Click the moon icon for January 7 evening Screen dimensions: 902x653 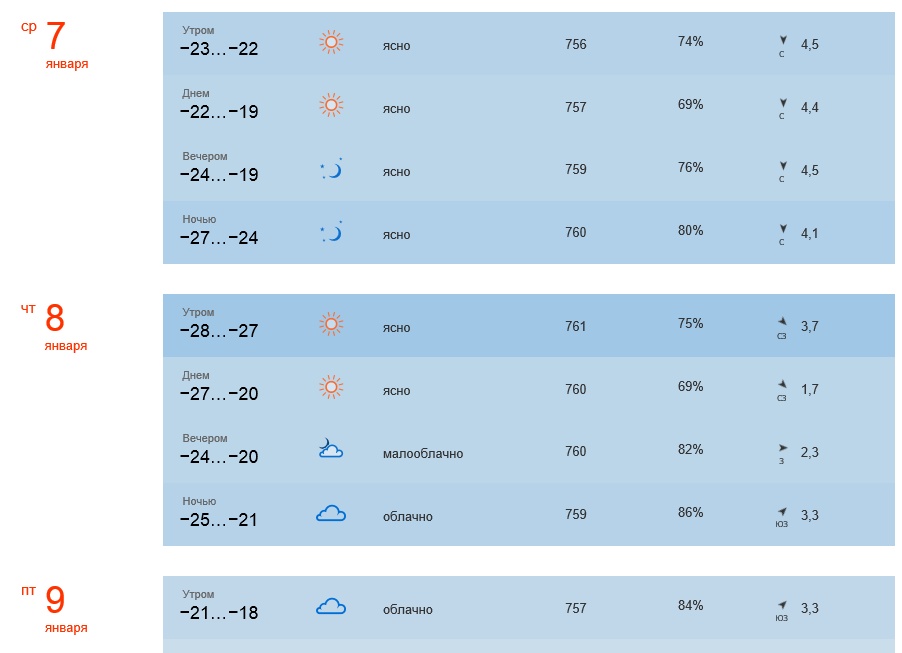pyautogui.click(x=331, y=169)
